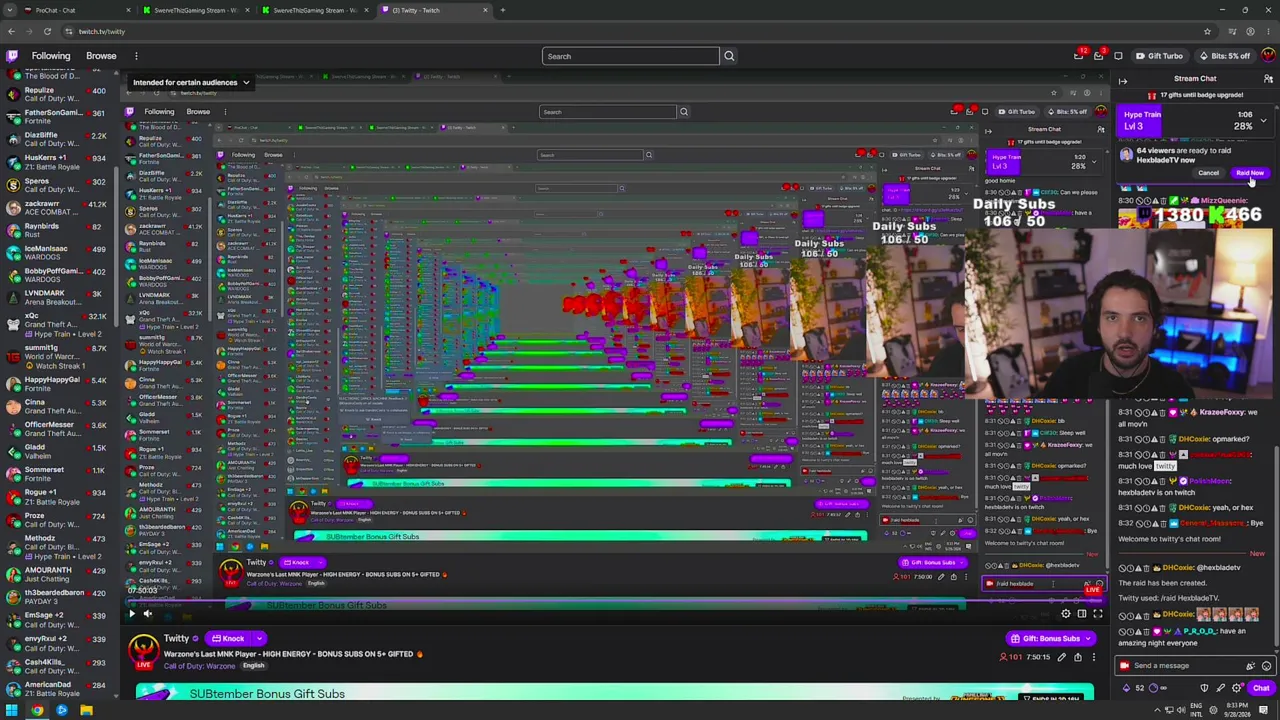Open zackrawrr channel in sidebar

click(x=58, y=208)
